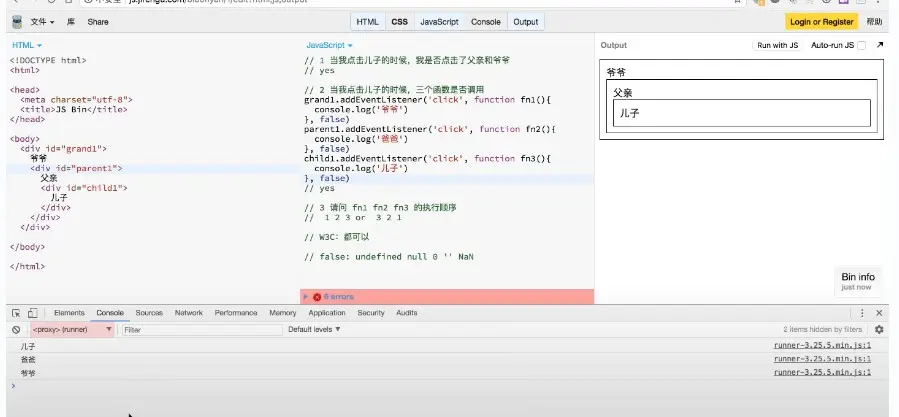Click the JS Bin logo icon
The image size is (899, 417).
click(17, 22)
